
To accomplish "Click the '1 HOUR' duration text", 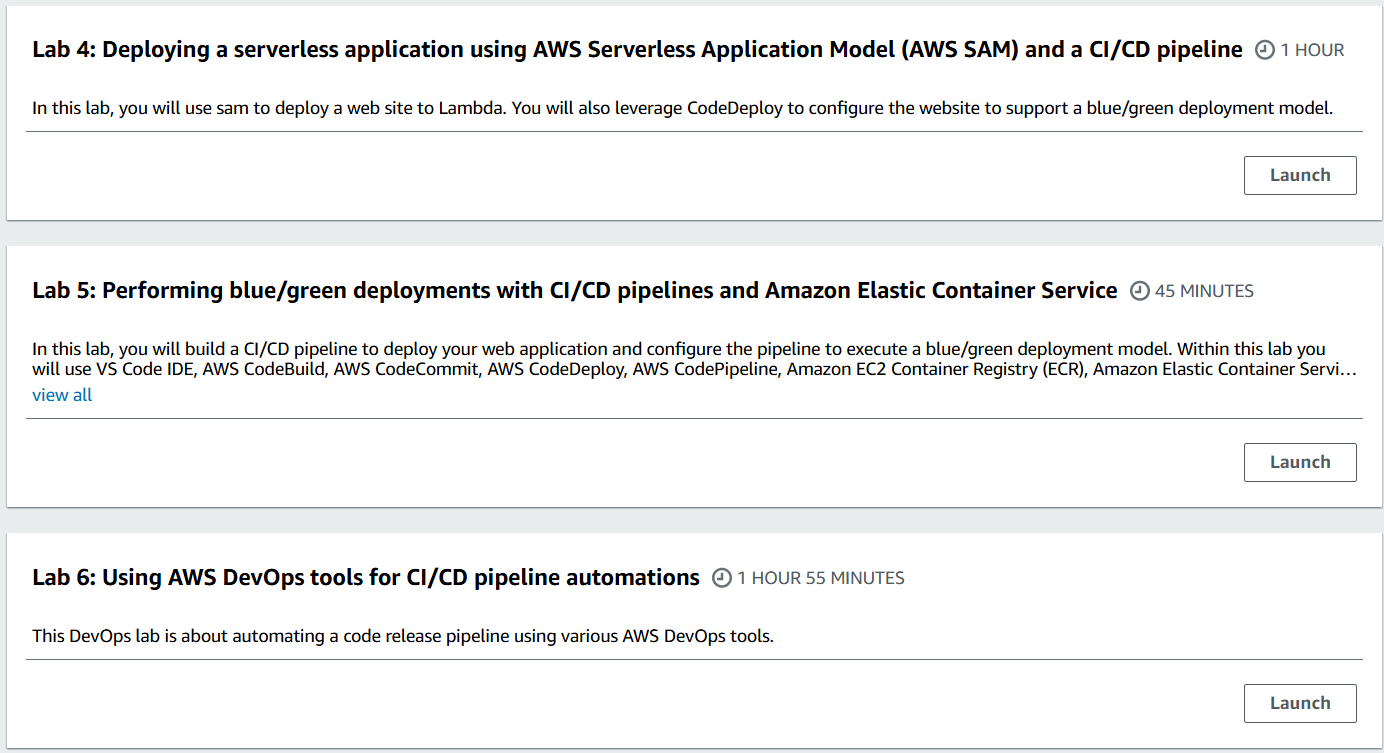I will coord(1313,50).
